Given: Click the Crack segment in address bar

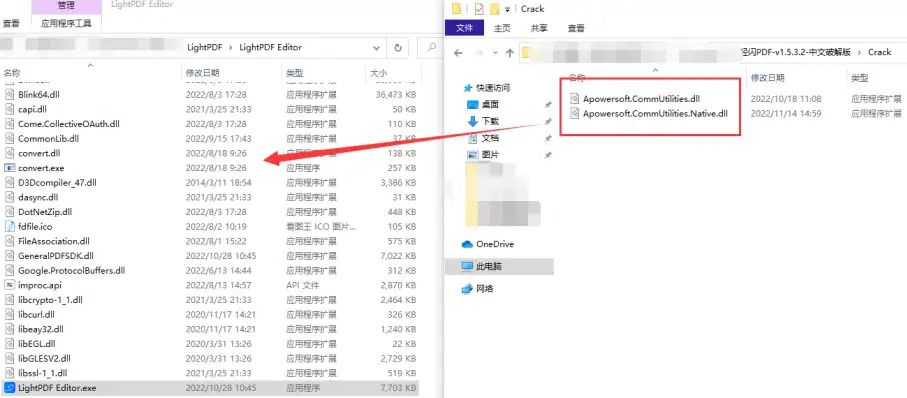Looking at the screenshot, I should pos(879,52).
